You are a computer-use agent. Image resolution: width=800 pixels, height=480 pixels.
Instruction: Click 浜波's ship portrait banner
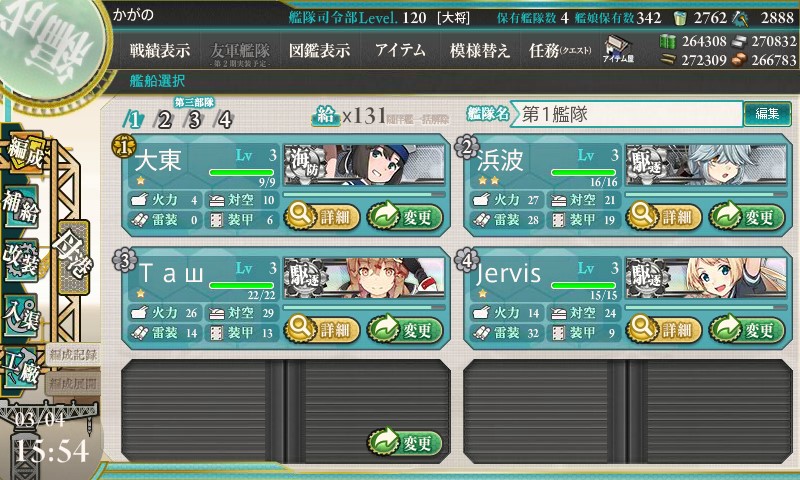click(706, 164)
